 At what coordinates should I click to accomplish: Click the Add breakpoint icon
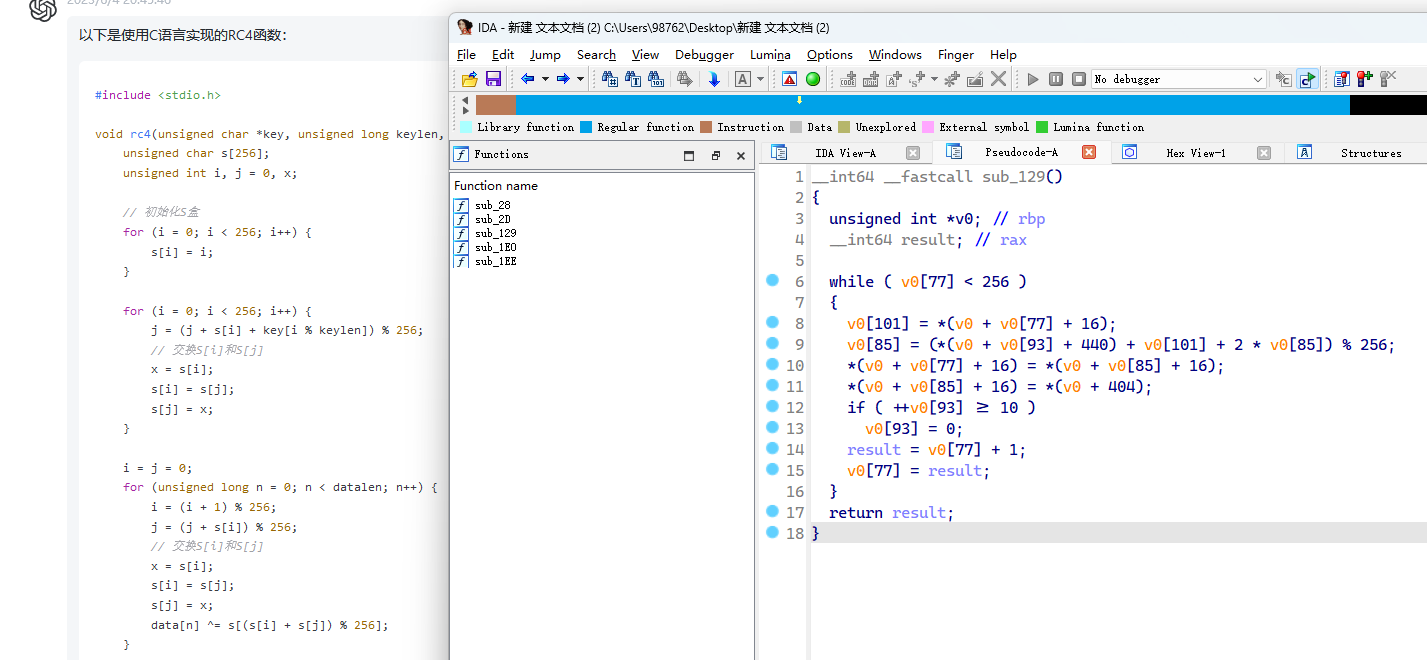[1366, 79]
